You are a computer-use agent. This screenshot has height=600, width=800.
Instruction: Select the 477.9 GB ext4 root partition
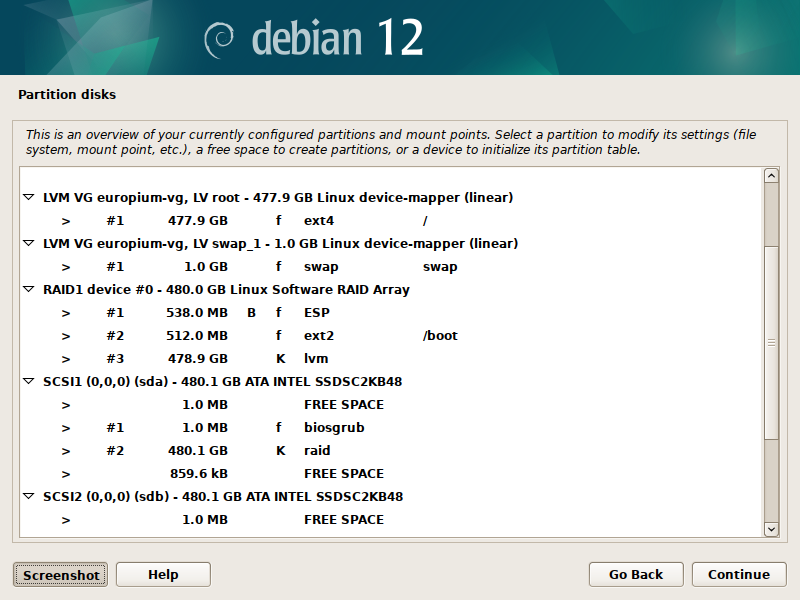(250, 221)
